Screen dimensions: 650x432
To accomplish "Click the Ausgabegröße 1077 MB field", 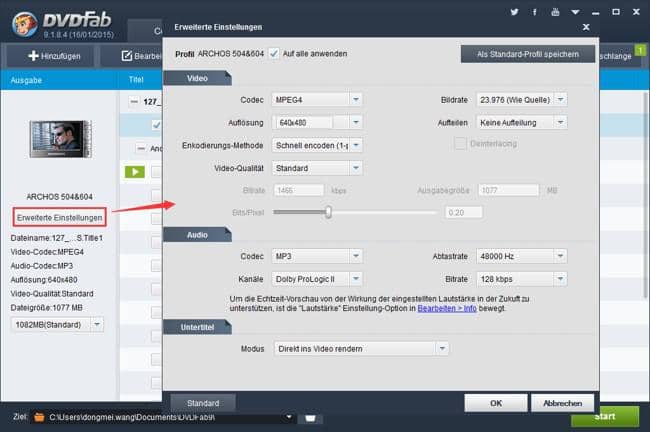I will coord(509,190).
